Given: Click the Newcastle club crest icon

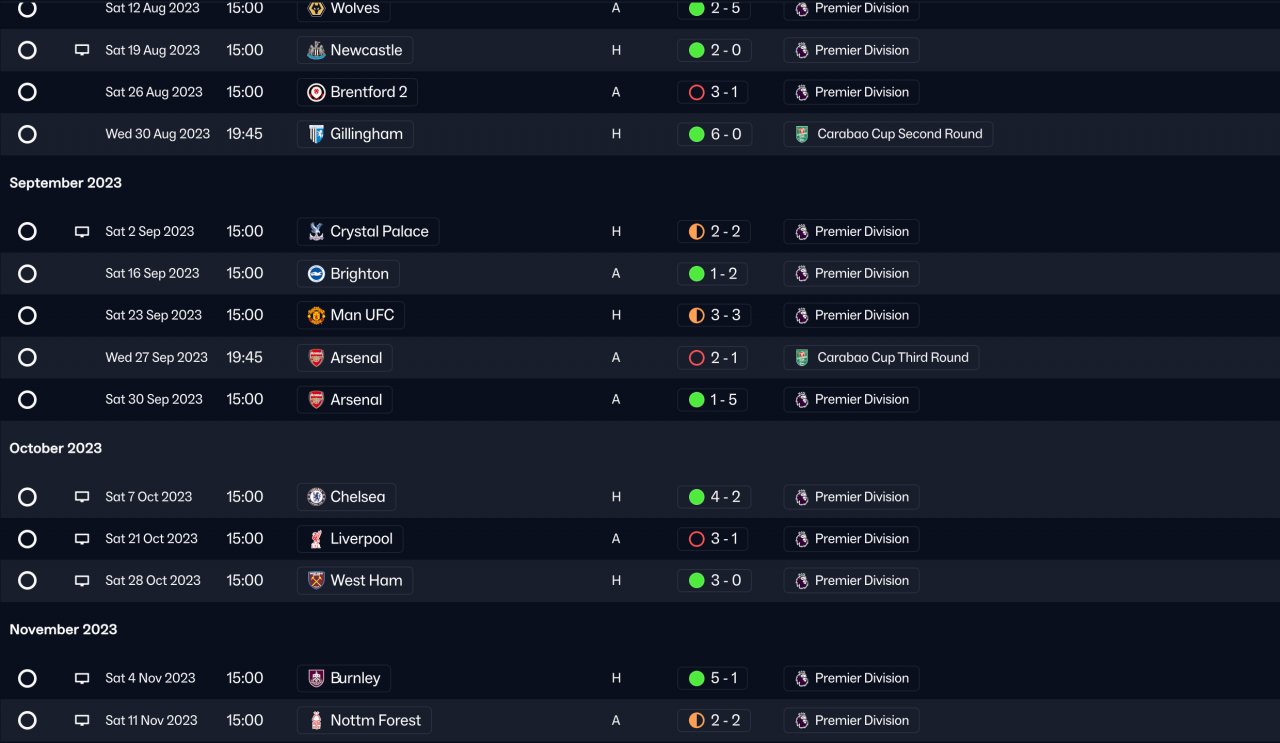Looking at the screenshot, I should [x=315, y=50].
